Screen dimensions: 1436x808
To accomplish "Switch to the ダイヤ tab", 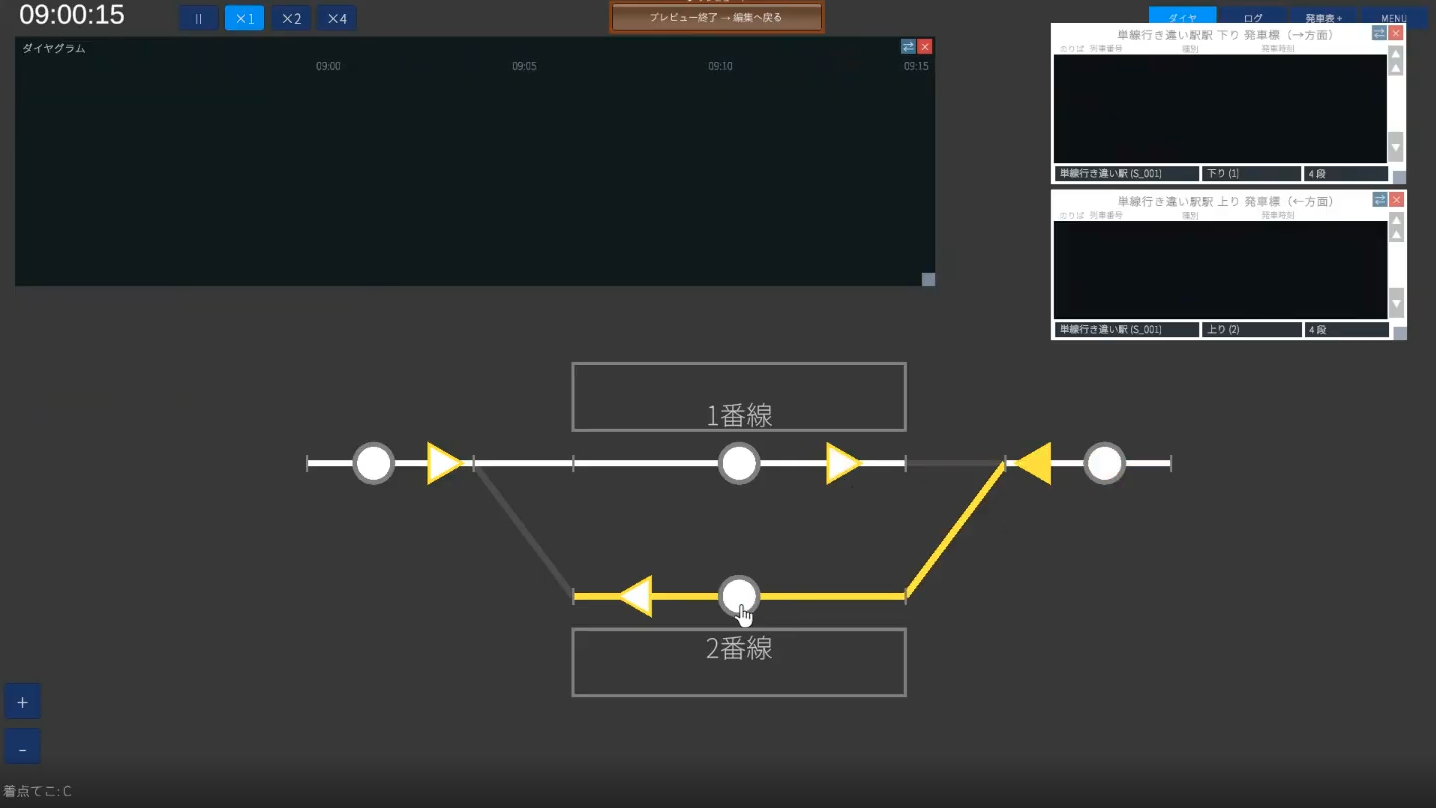I will click(1182, 17).
